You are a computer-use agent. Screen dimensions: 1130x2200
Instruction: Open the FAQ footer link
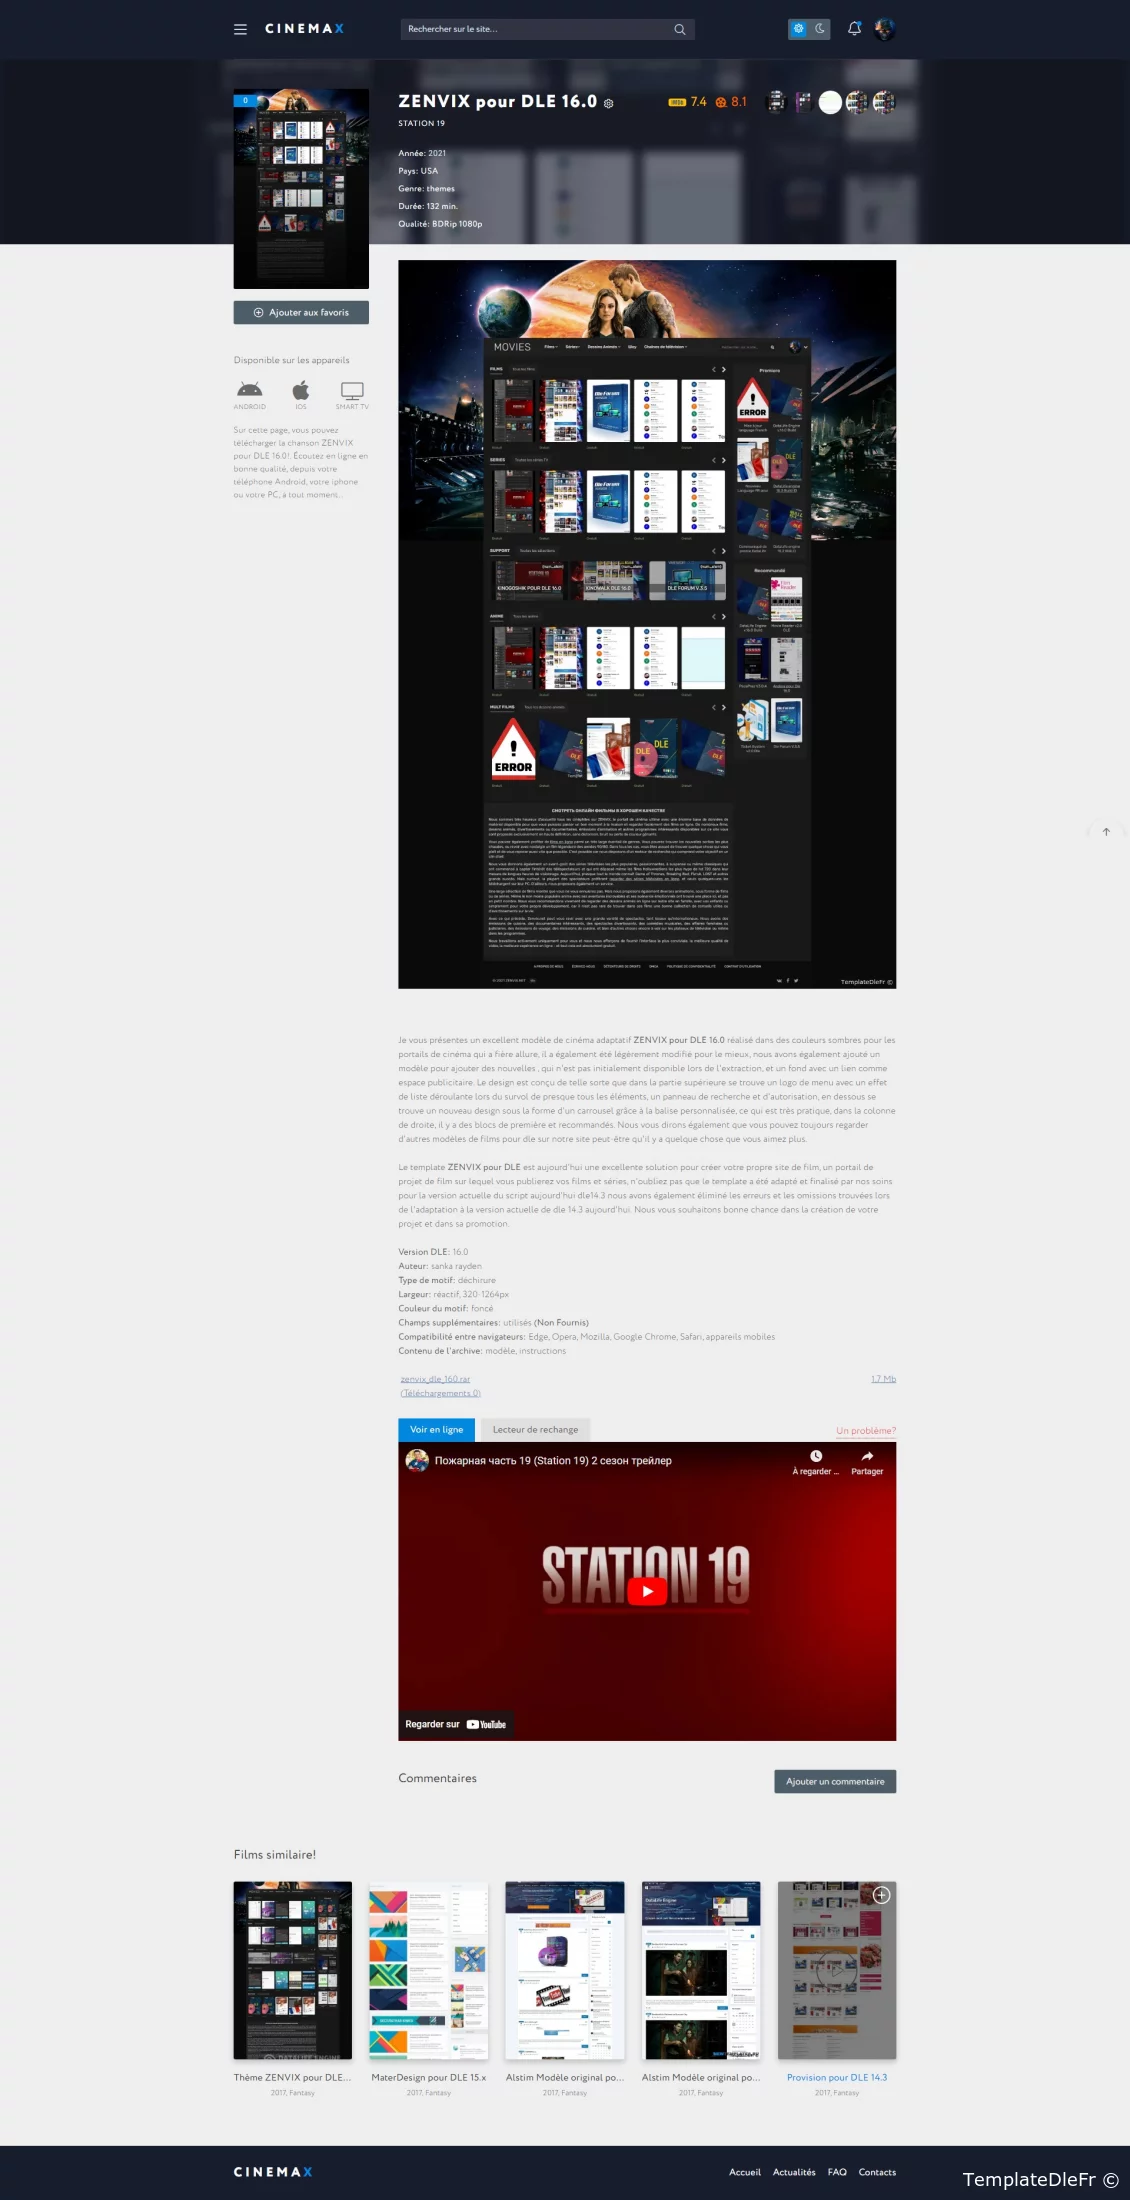[837, 2172]
